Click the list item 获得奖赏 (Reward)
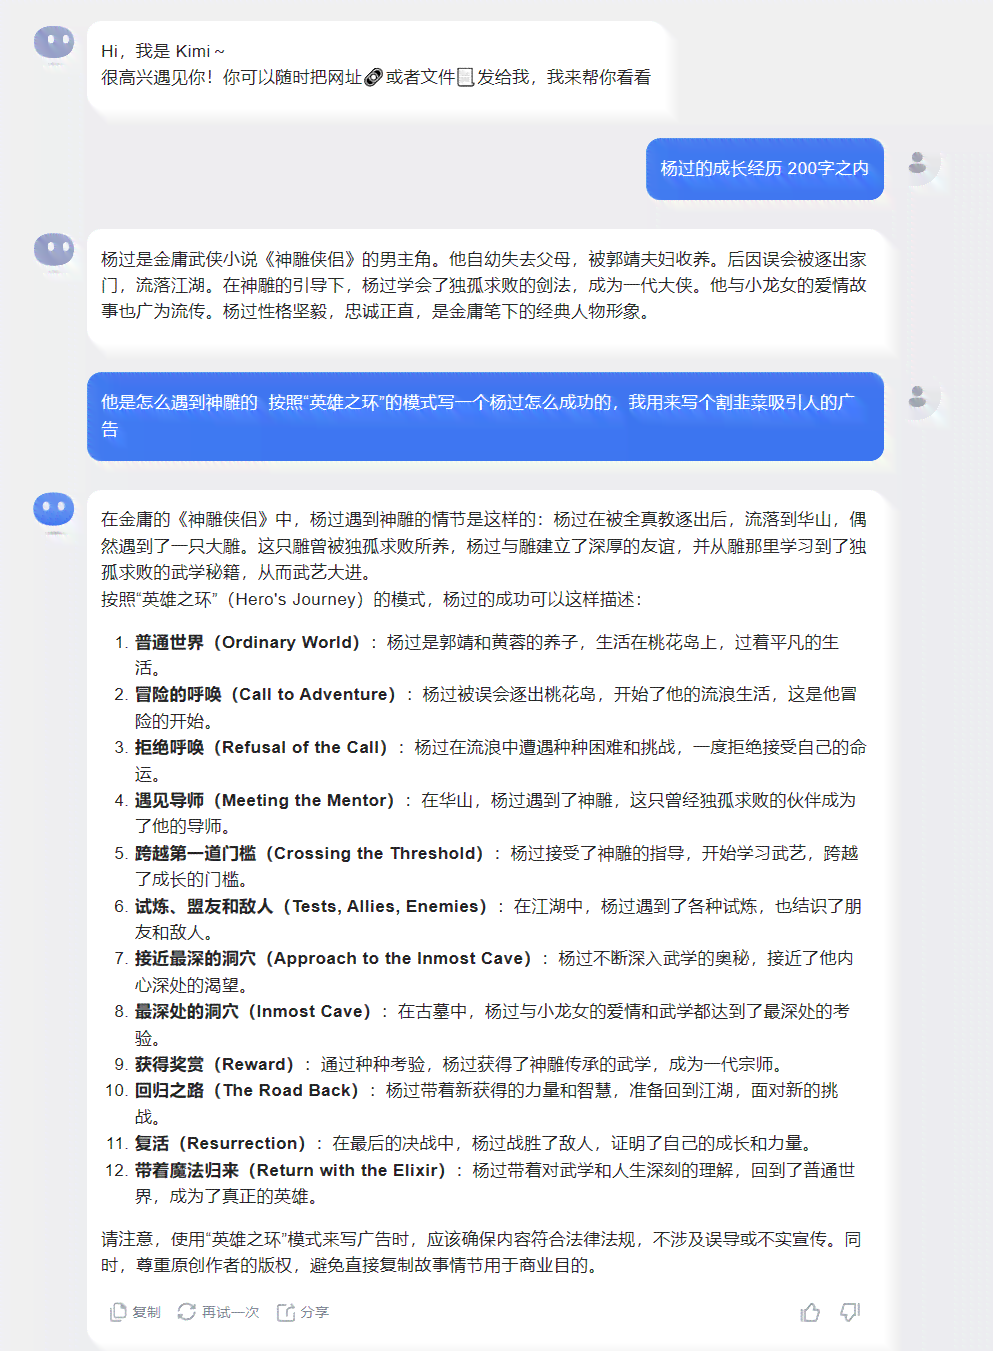Viewport: 993px width, 1351px height. [x=448, y=1064]
